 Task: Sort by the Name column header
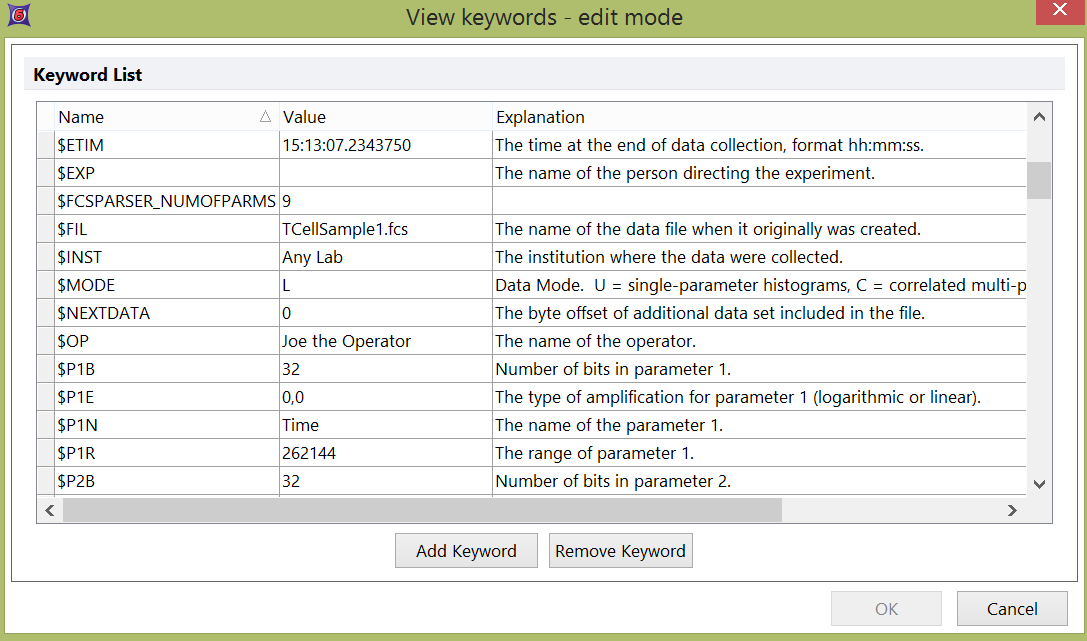[x=160, y=117]
